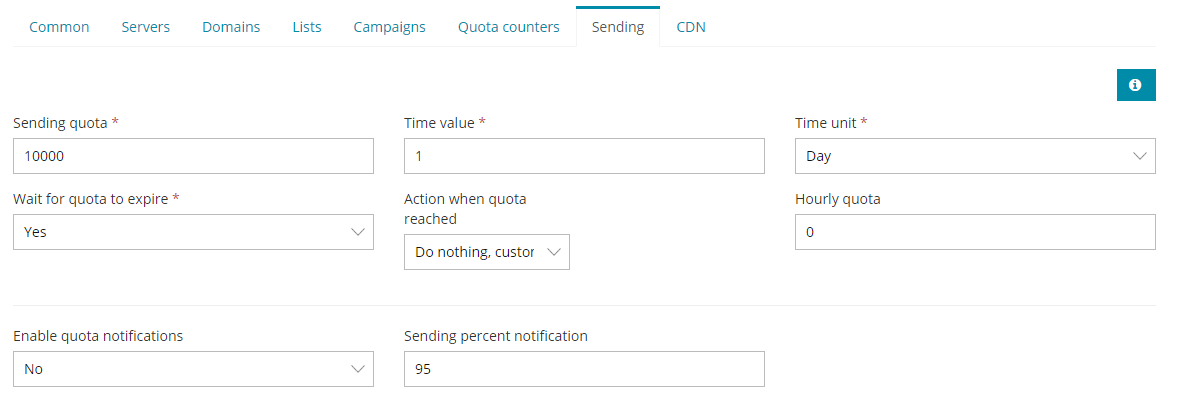
Task: Click the Sending quota input field
Action: 193,156
